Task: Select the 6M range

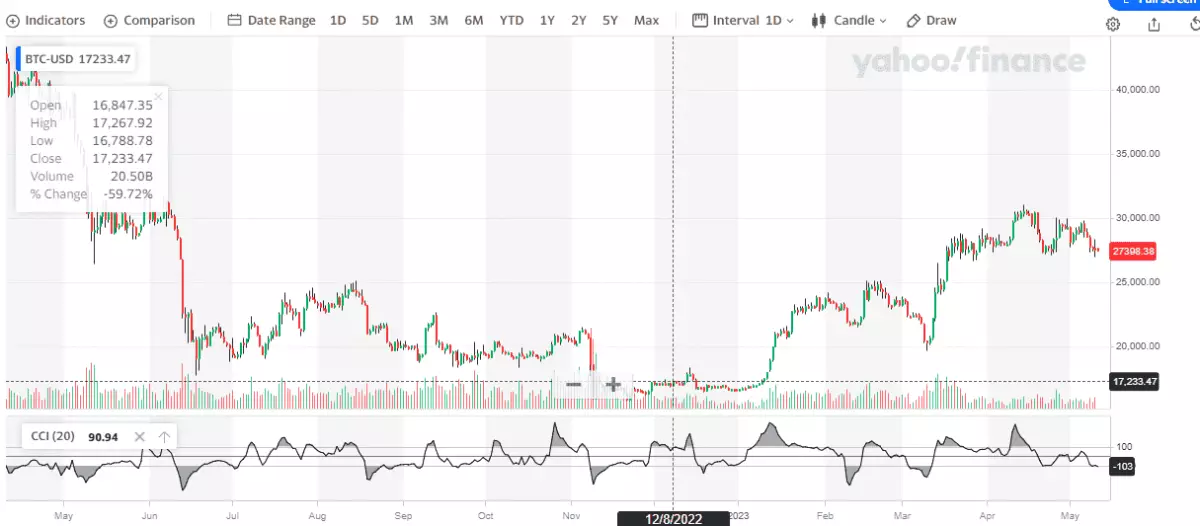Action: [474, 20]
